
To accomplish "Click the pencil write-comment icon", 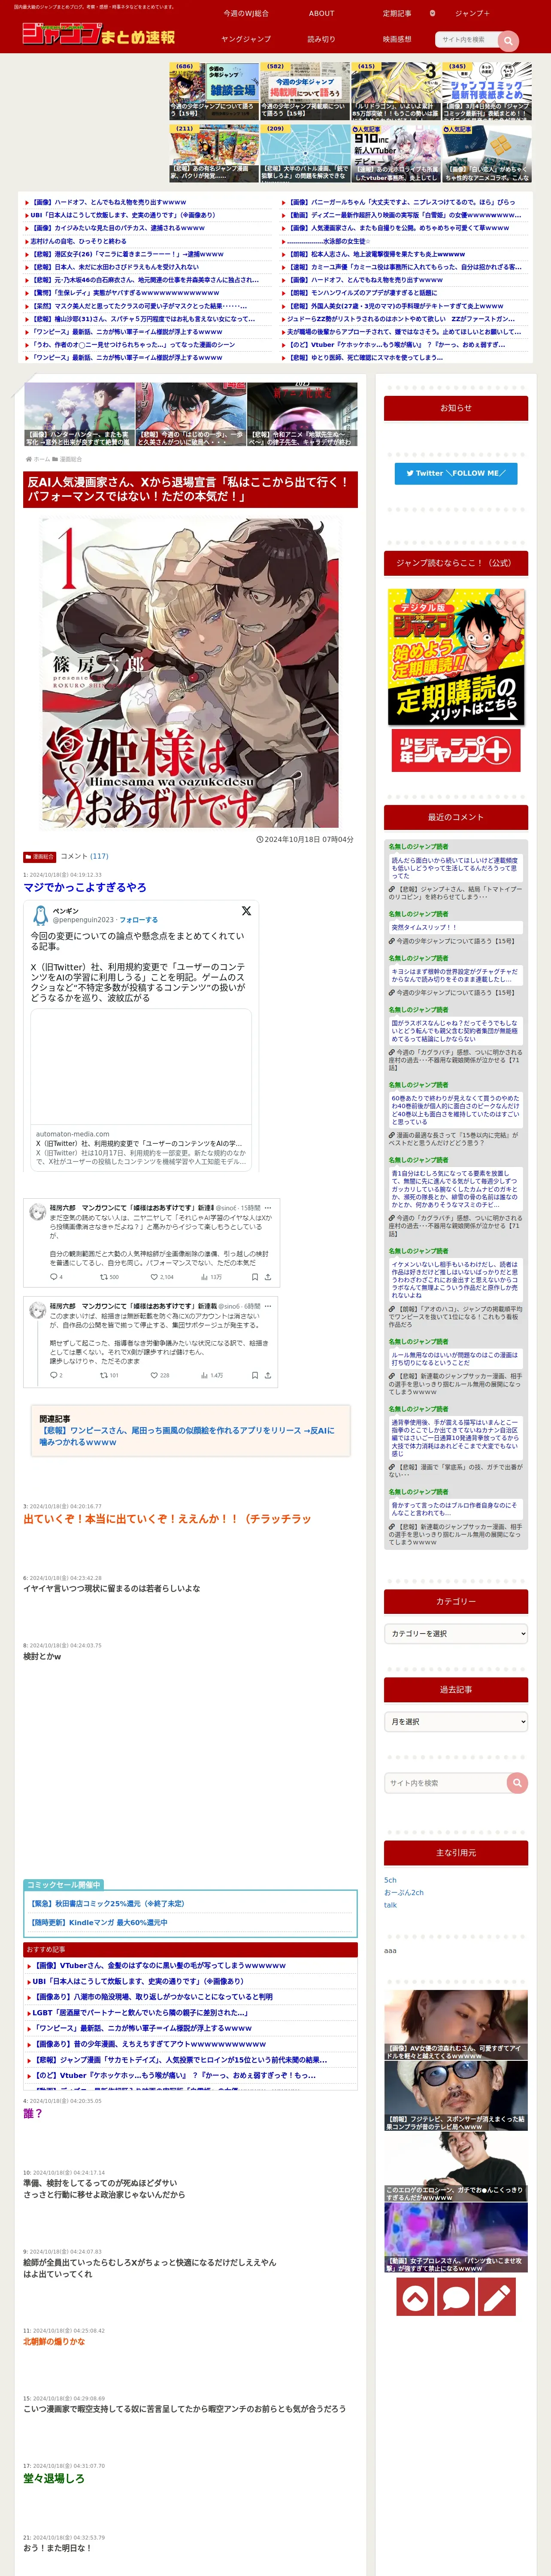I will click(498, 2298).
